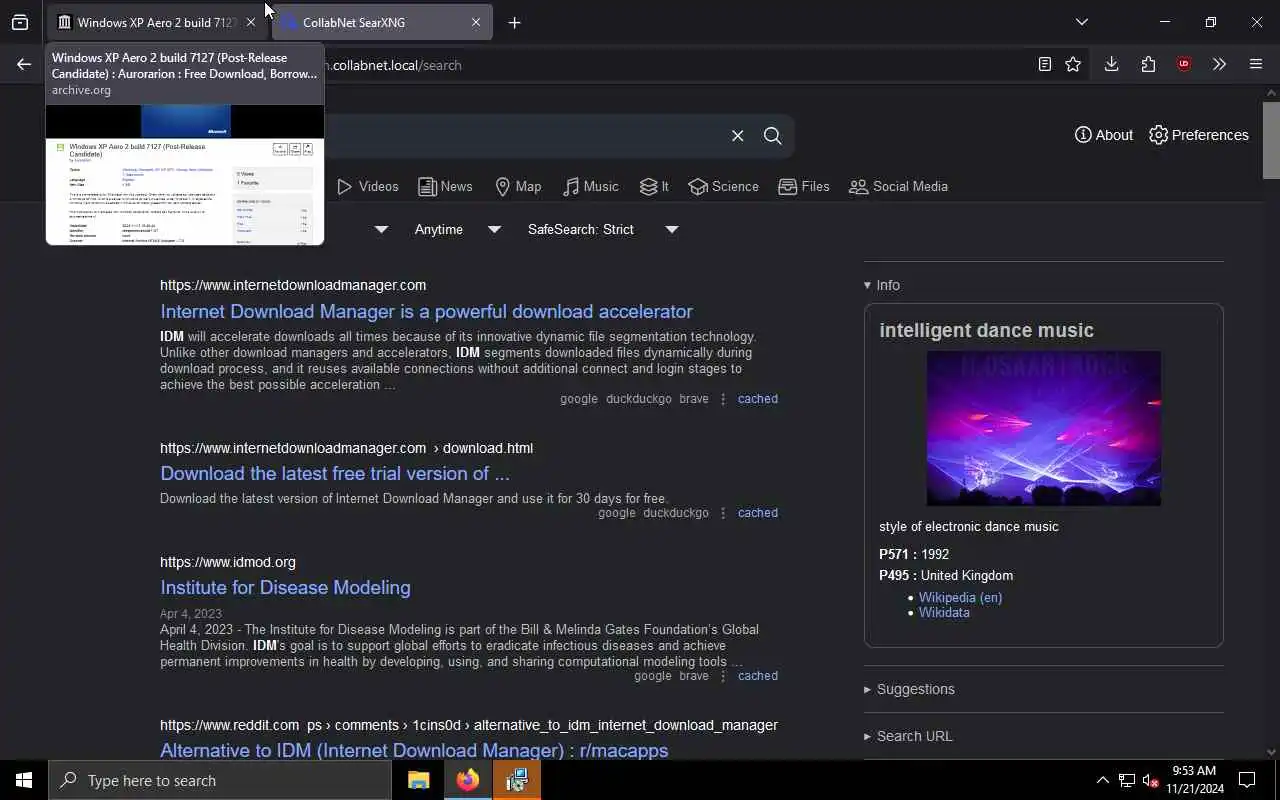Switch to the It category

click(x=655, y=186)
